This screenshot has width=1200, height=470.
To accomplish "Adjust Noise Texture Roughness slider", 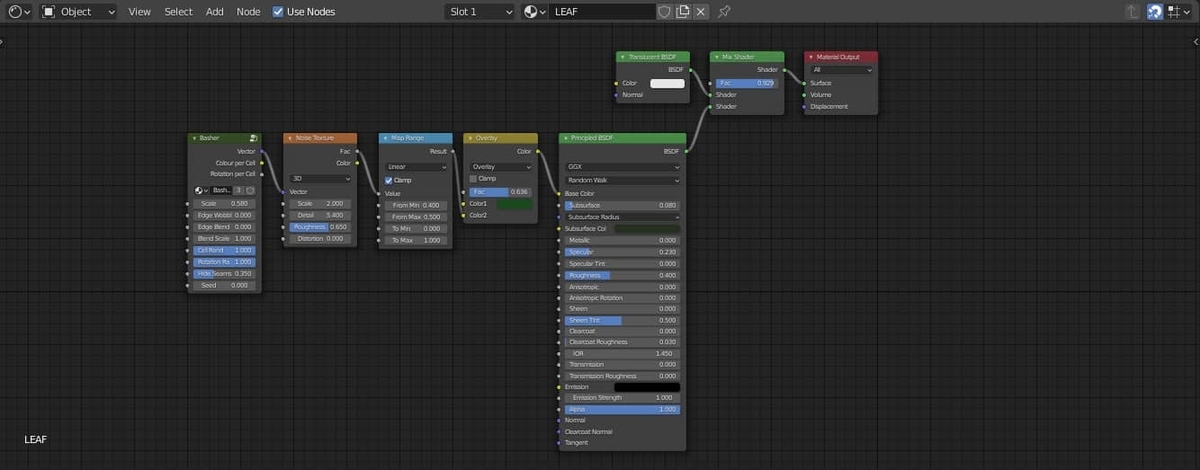I will (x=320, y=227).
